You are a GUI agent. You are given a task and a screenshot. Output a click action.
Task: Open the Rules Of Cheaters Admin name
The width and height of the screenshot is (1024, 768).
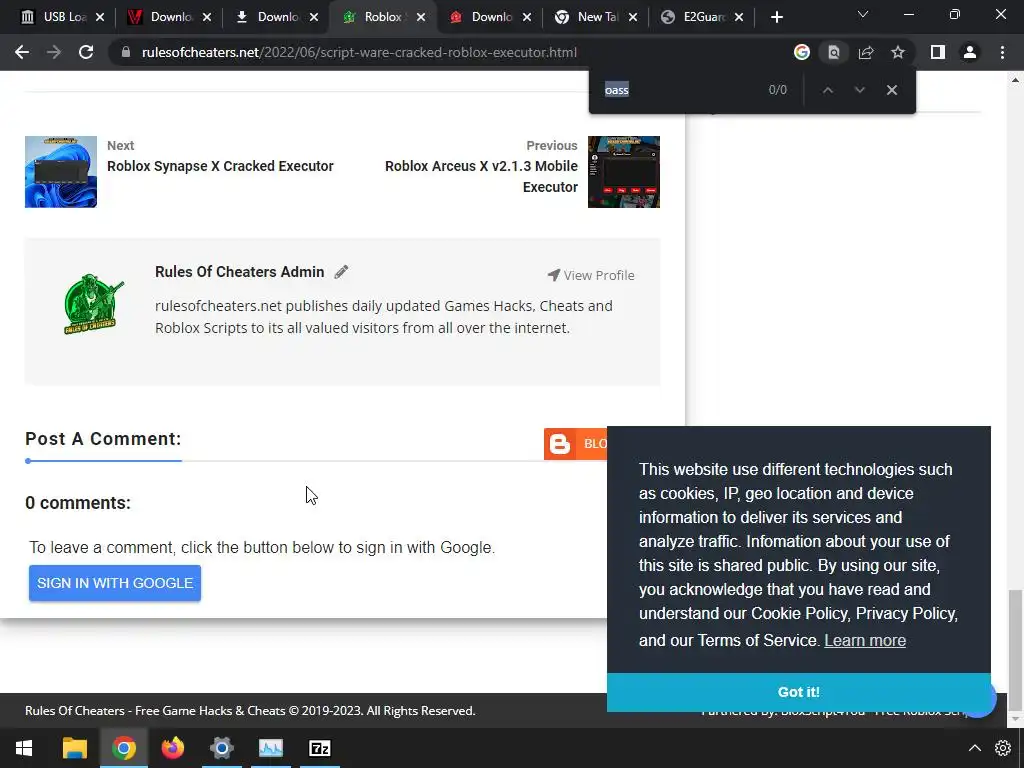tap(239, 272)
